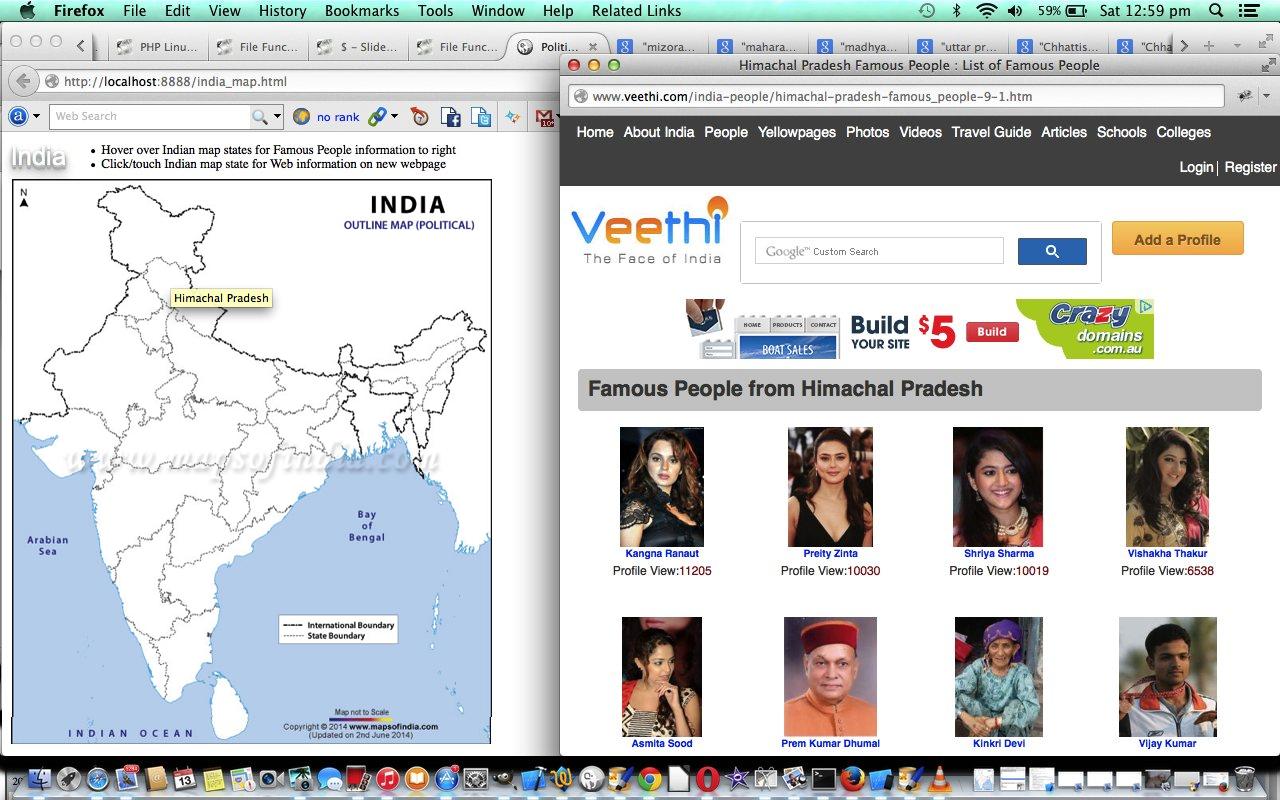
Task: Open the History menu
Action: (282, 11)
